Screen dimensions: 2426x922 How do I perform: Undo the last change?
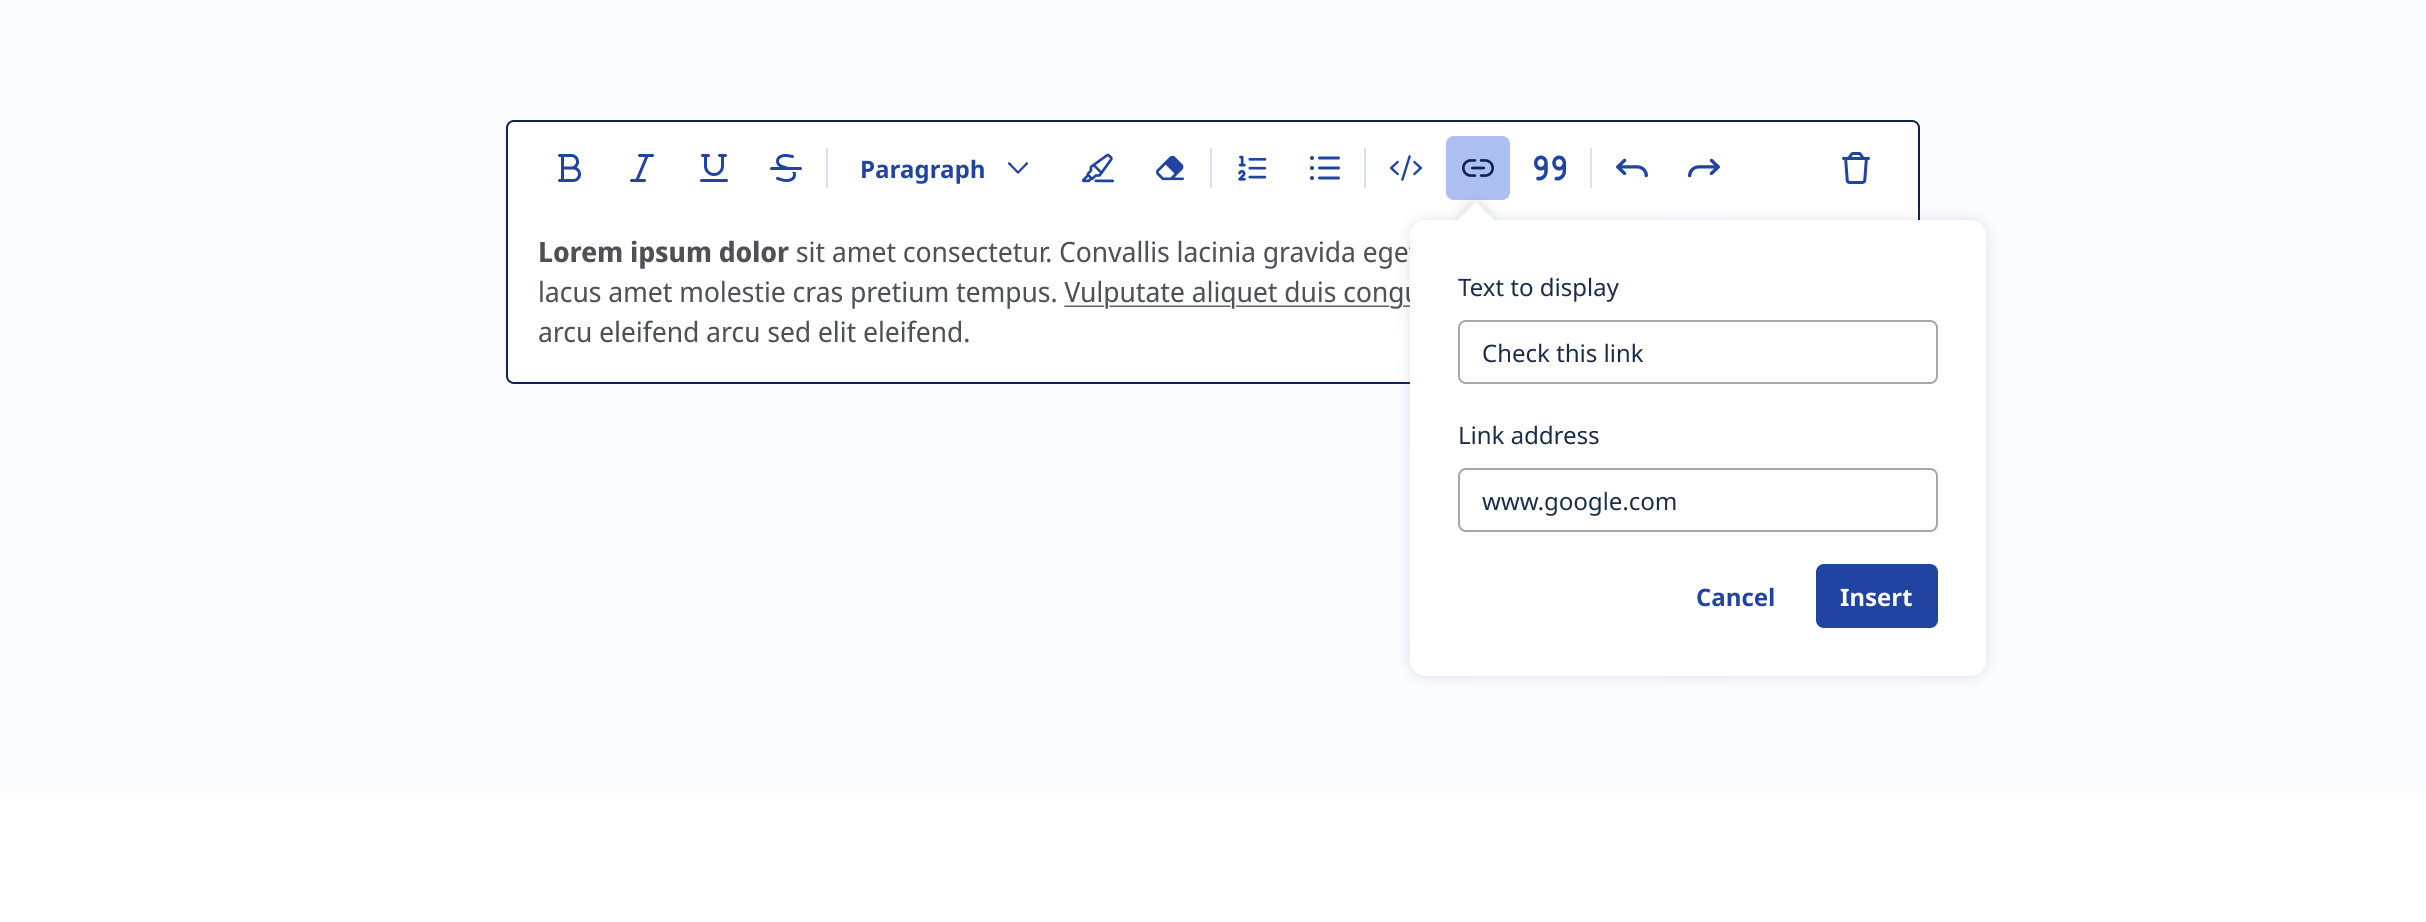pos(1631,168)
